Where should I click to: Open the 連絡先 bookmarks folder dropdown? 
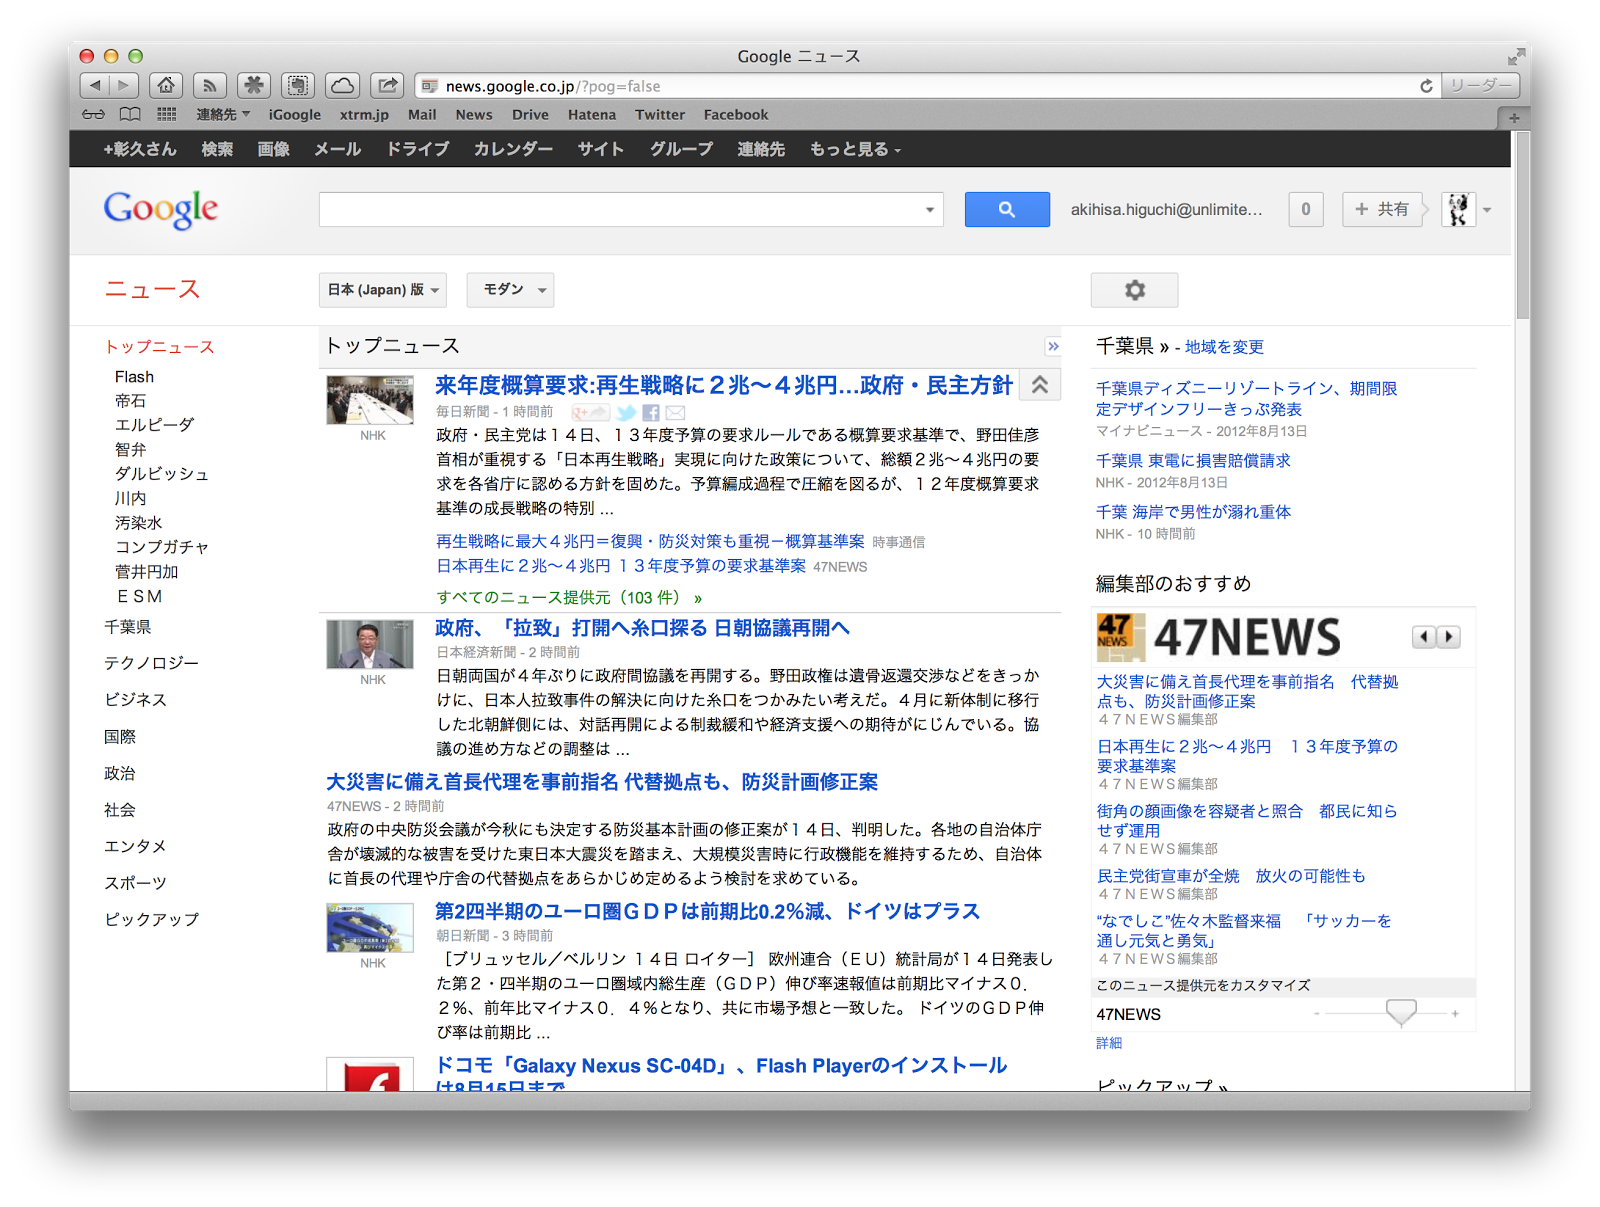tap(223, 115)
